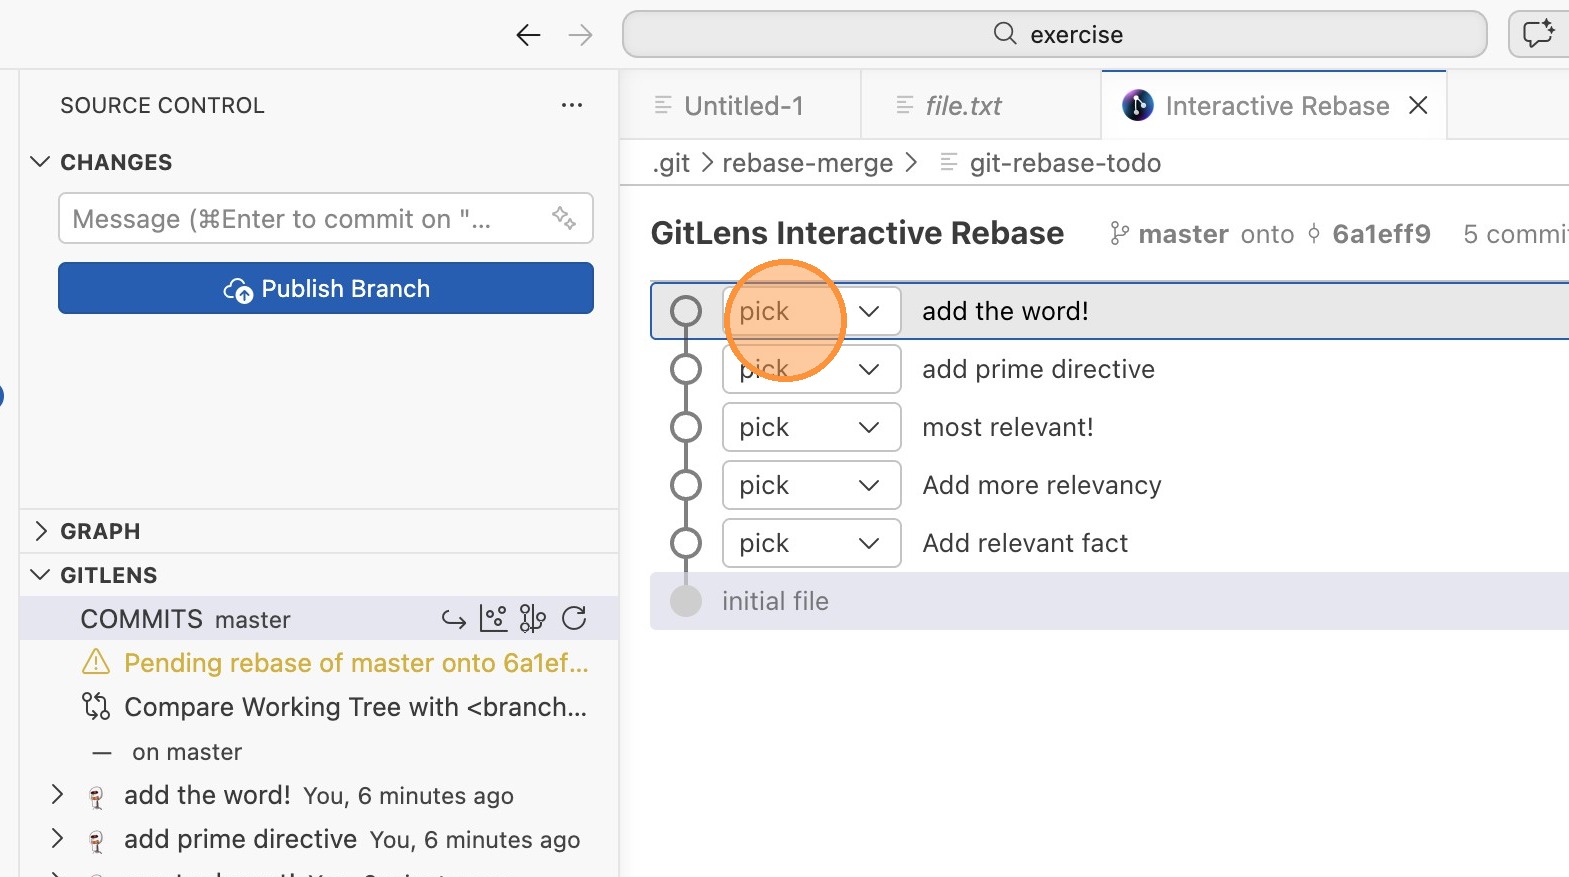The width and height of the screenshot is (1569, 877).
Task: Expand the Graph section
Action: click(x=40, y=531)
